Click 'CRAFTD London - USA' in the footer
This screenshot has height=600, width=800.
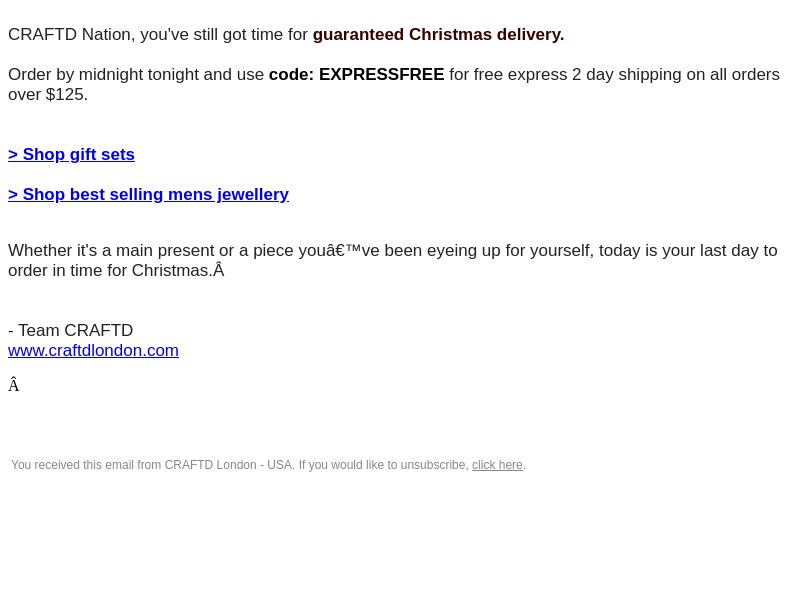tap(229, 465)
